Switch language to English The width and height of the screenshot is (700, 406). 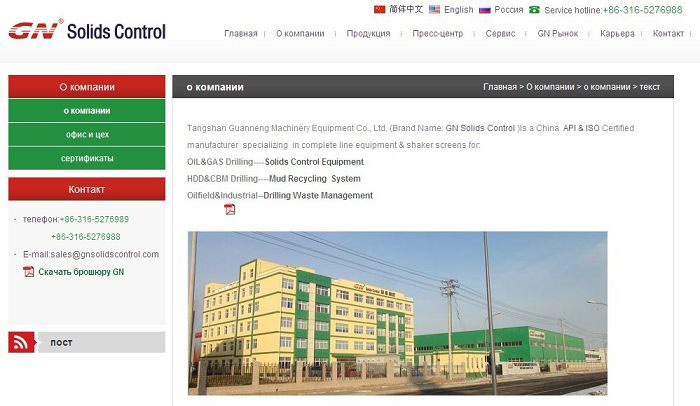tap(458, 9)
